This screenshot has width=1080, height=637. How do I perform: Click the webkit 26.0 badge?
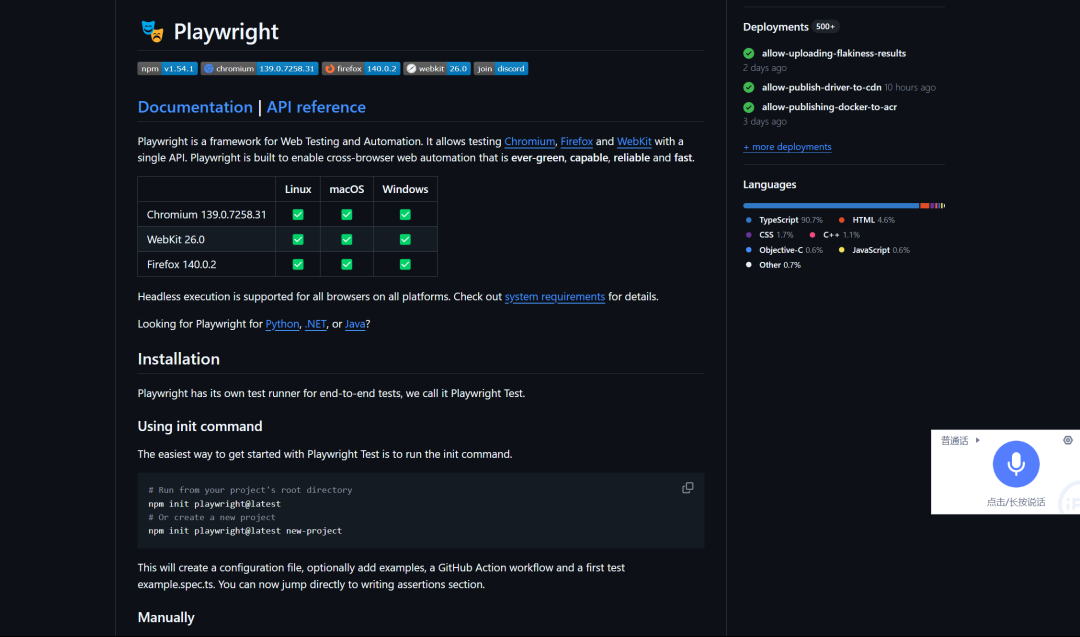pos(437,68)
